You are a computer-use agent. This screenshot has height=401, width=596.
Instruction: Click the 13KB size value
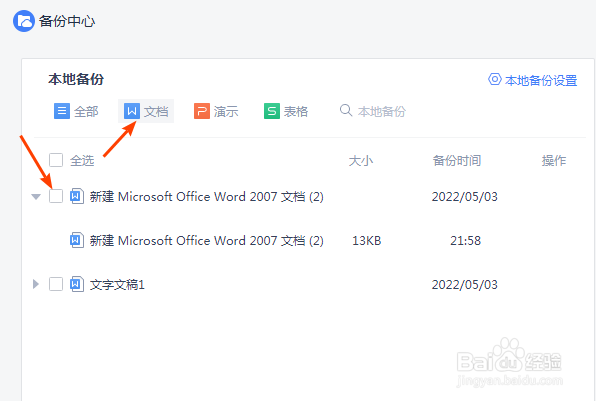[x=366, y=241]
